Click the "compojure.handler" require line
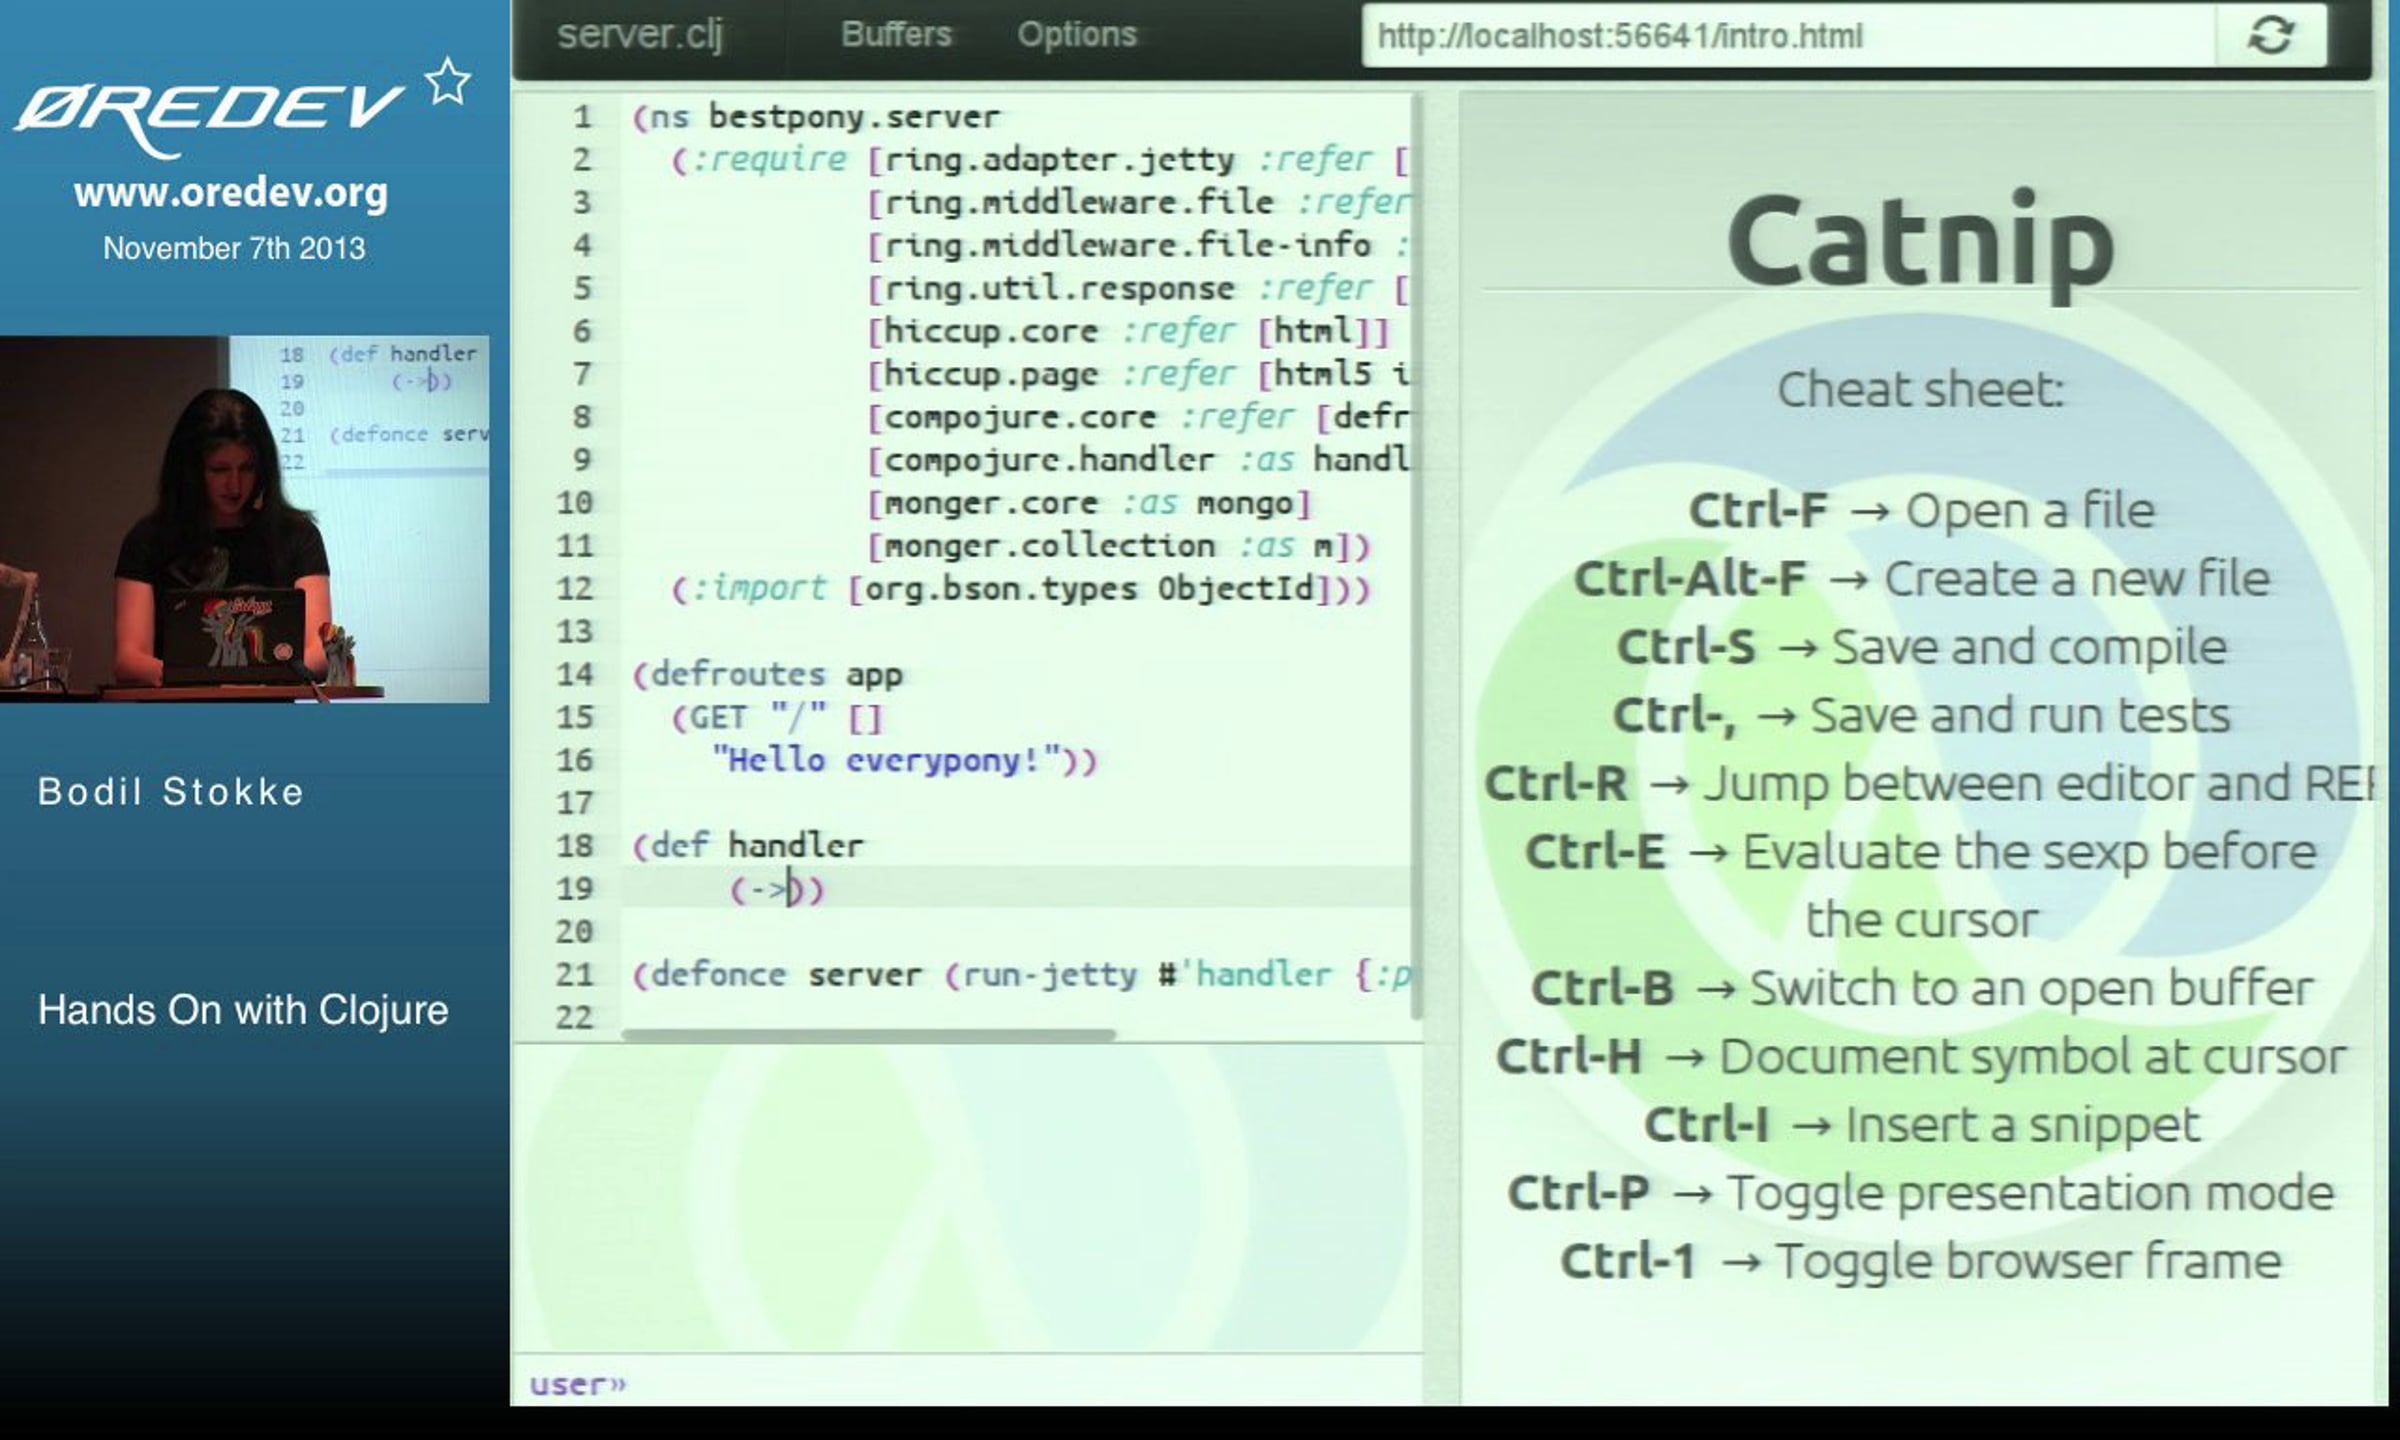 click(x=1138, y=460)
